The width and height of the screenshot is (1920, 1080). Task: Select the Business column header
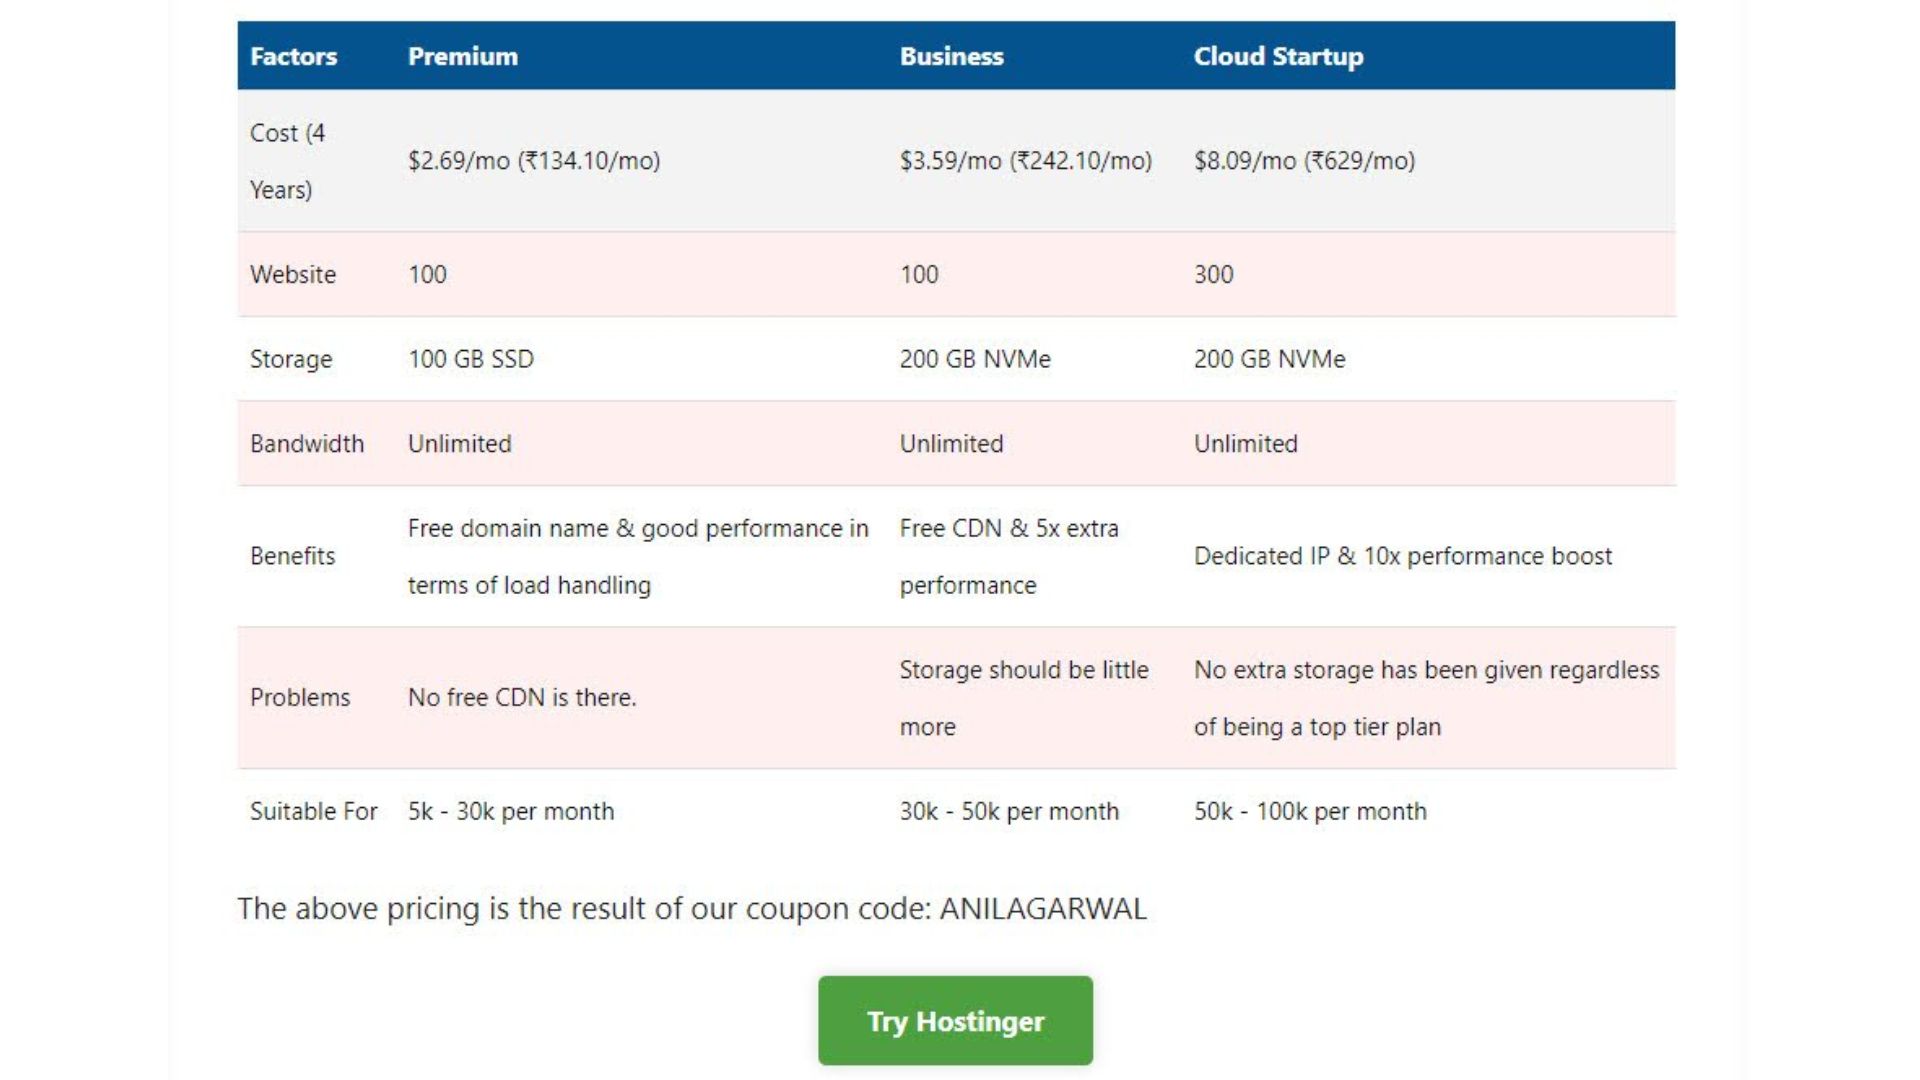coord(951,56)
